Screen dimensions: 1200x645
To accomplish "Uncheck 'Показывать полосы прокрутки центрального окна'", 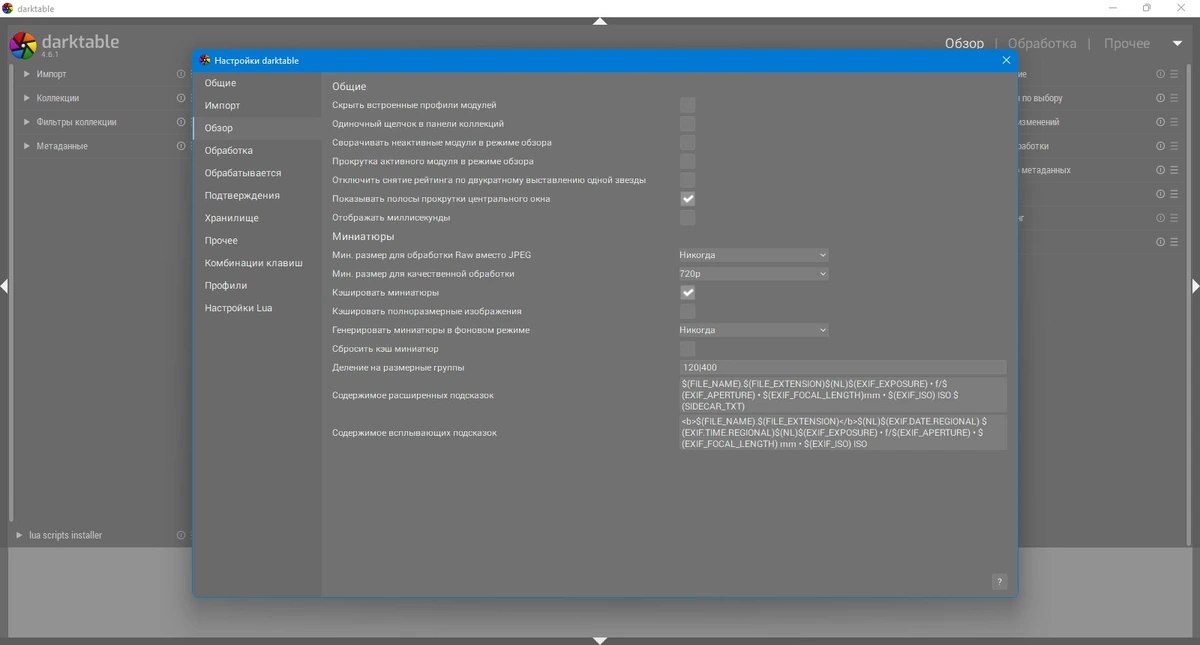I will coord(687,199).
